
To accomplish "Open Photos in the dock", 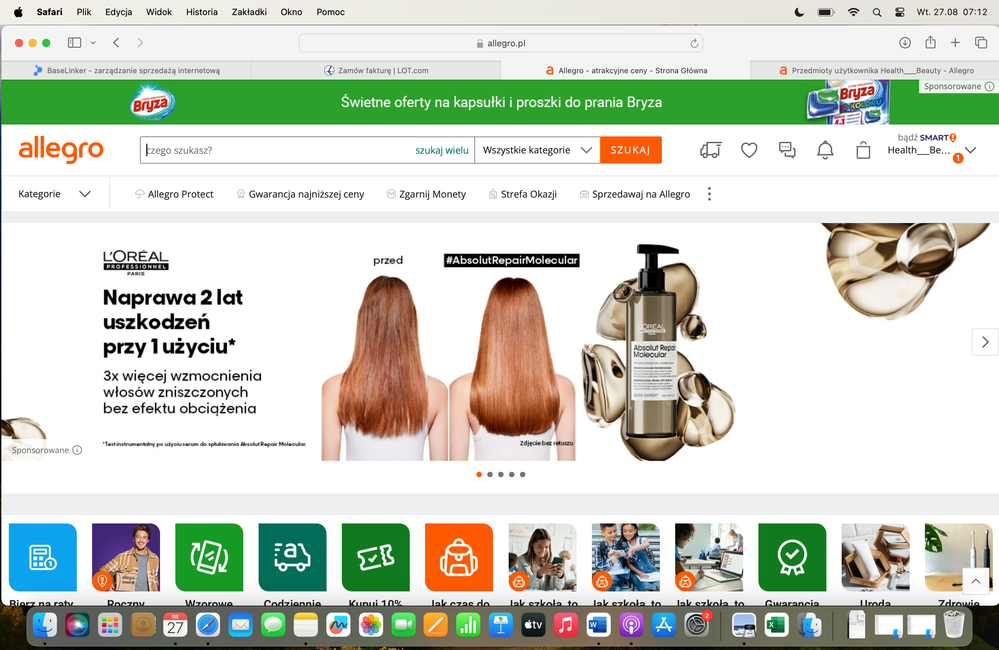I will (371, 626).
